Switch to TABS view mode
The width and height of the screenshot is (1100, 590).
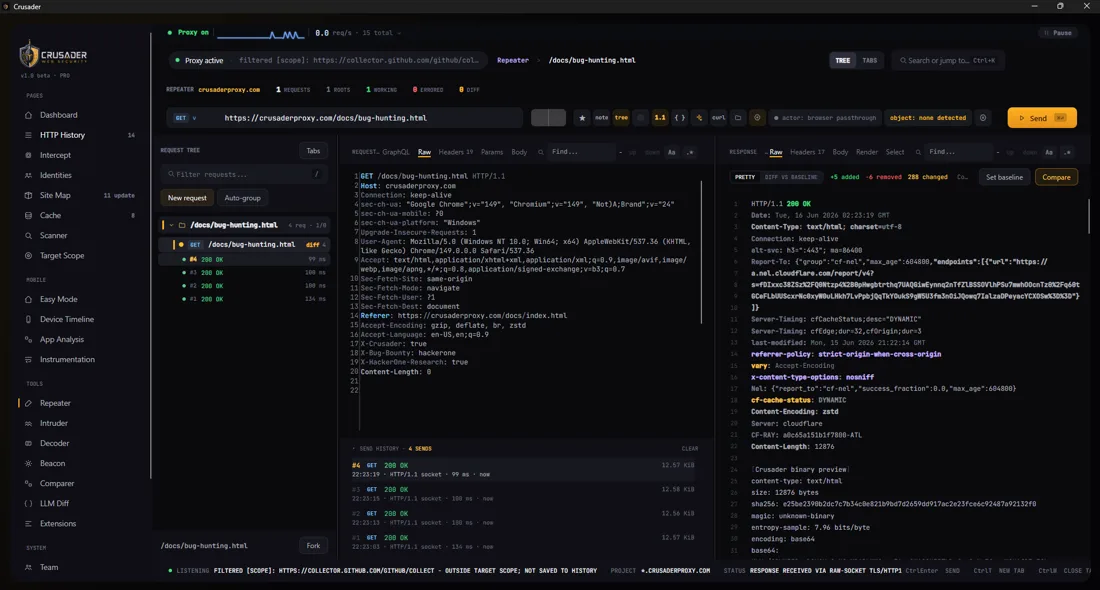(x=869, y=60)
